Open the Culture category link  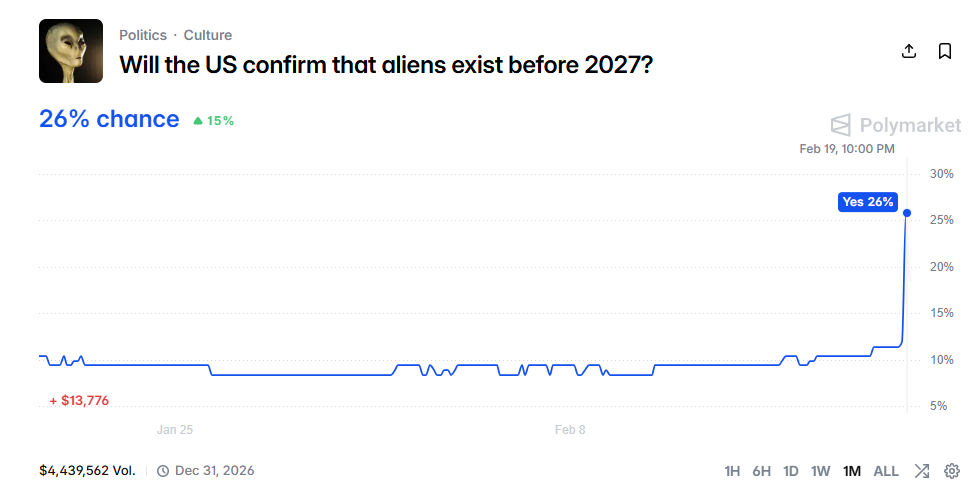point(208,35)
